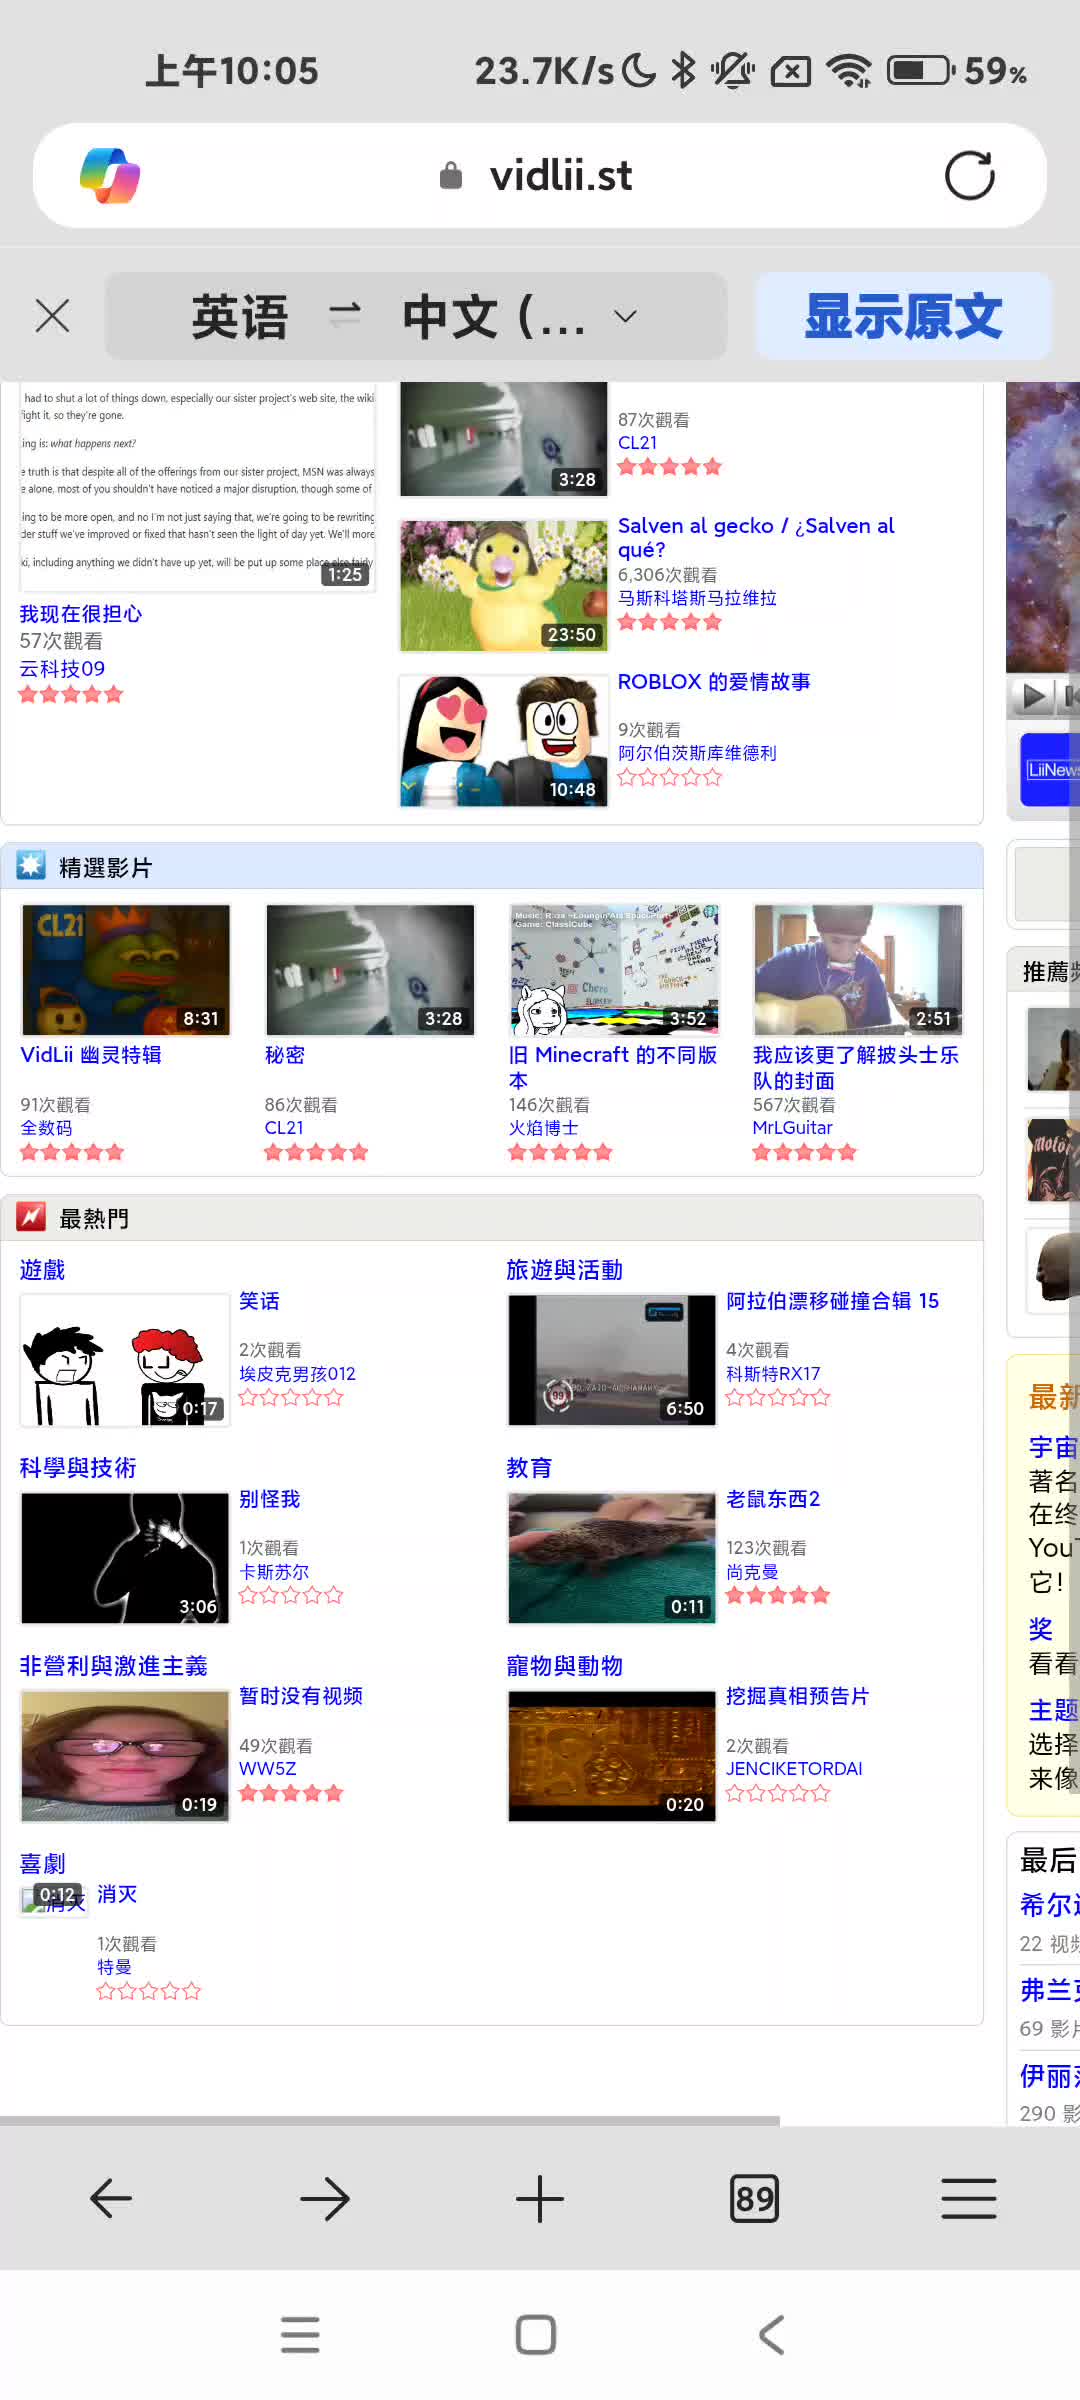Swap translation languages with arrows icon

(x=345, y=316)
